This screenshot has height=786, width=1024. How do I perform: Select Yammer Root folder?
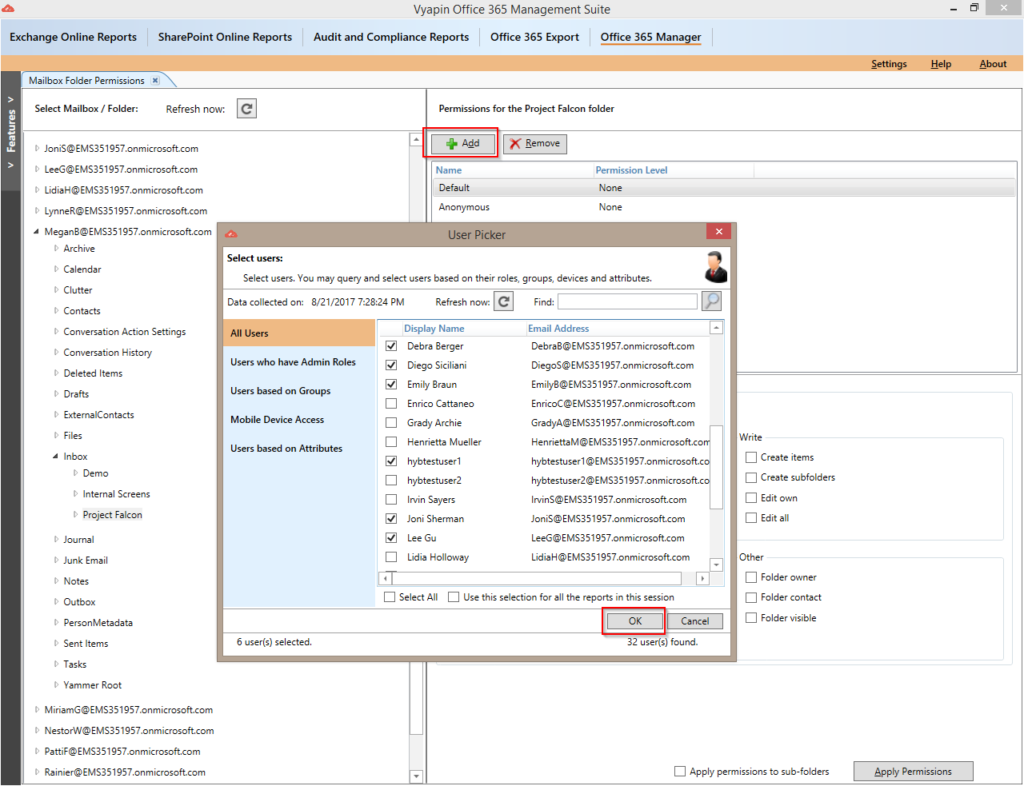[92, 685]
